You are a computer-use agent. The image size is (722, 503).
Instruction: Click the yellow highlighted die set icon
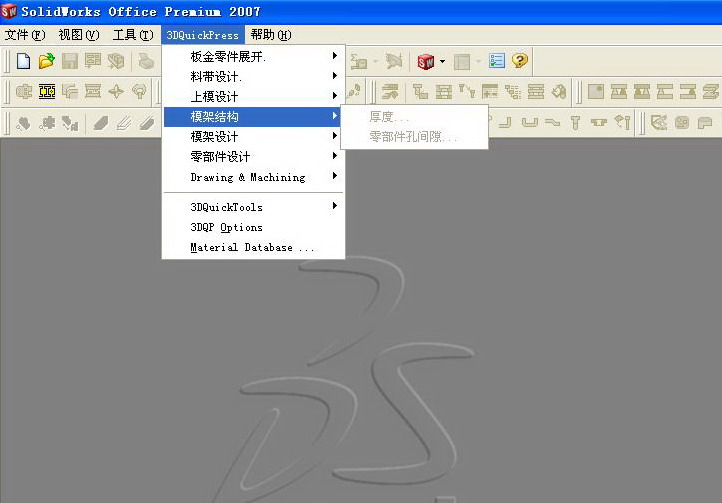47,92
